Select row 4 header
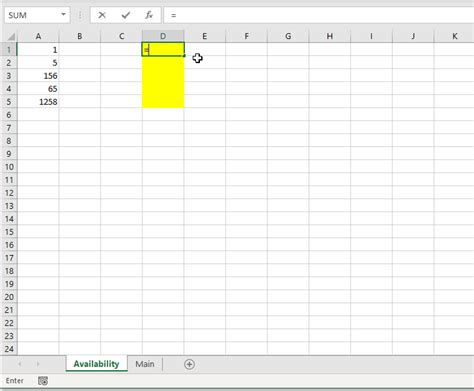Image resolution: width=474 pixels, height=391 pixels. click(9, 89)
